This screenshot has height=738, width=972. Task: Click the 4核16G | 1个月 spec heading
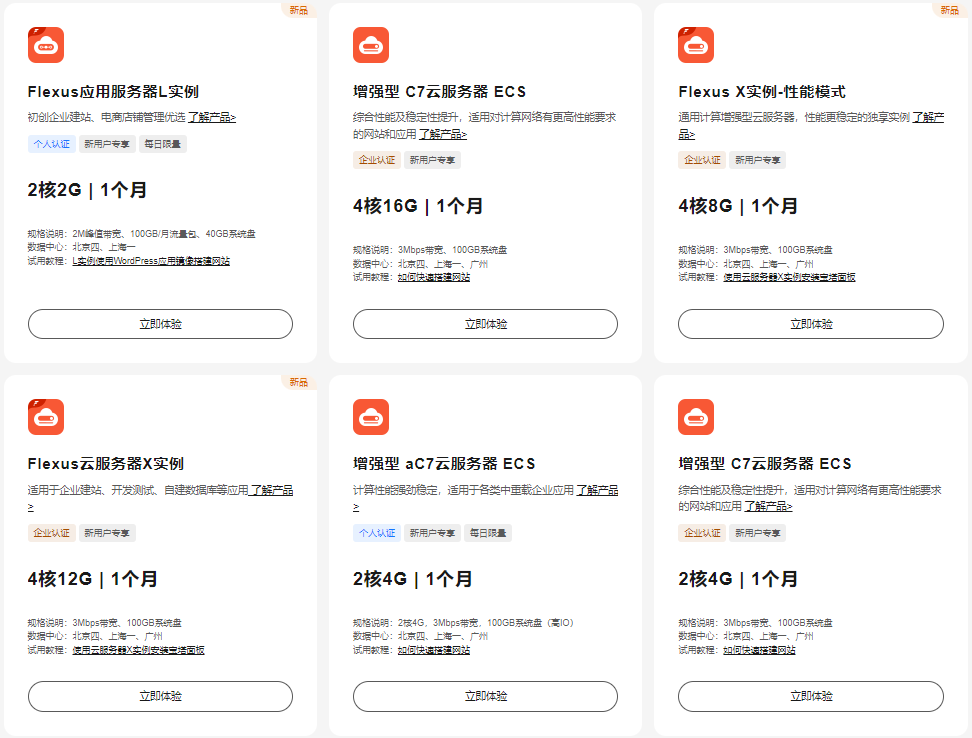pyautogui.click(x=418, y=206)
